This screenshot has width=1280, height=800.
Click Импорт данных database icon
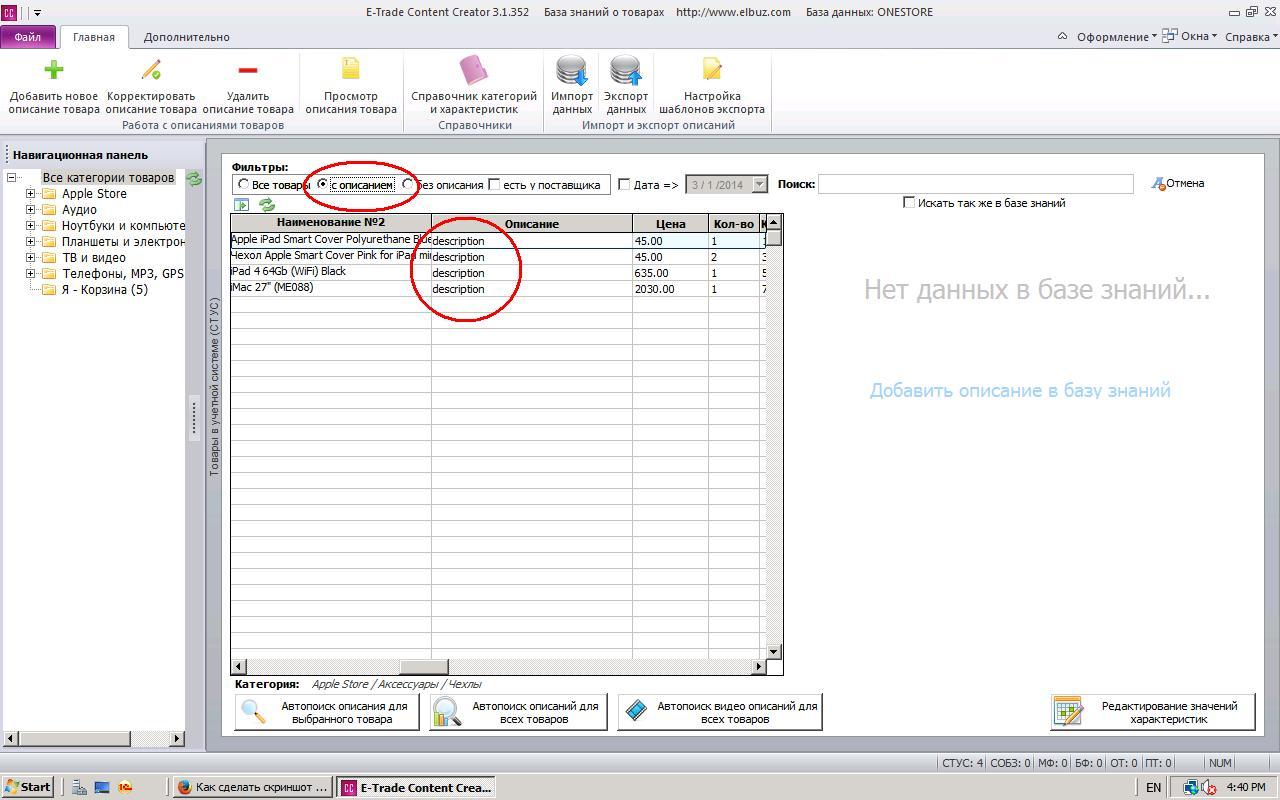[572, 70]
